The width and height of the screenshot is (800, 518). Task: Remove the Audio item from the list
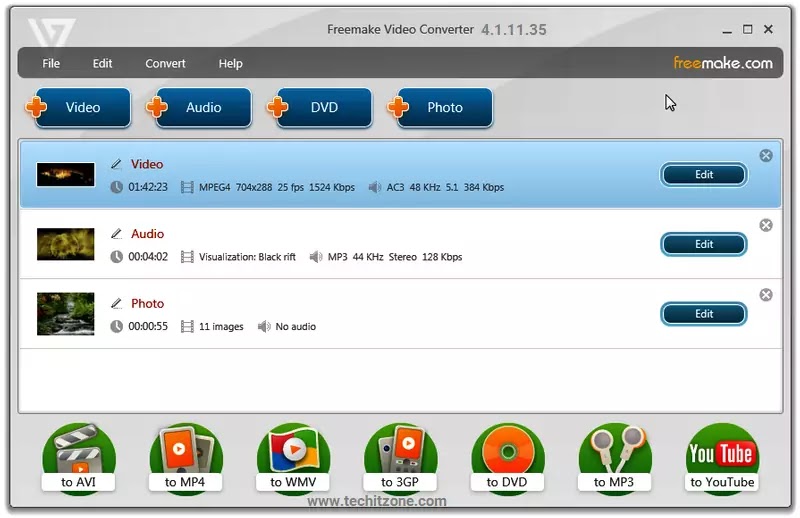point(766,225)
